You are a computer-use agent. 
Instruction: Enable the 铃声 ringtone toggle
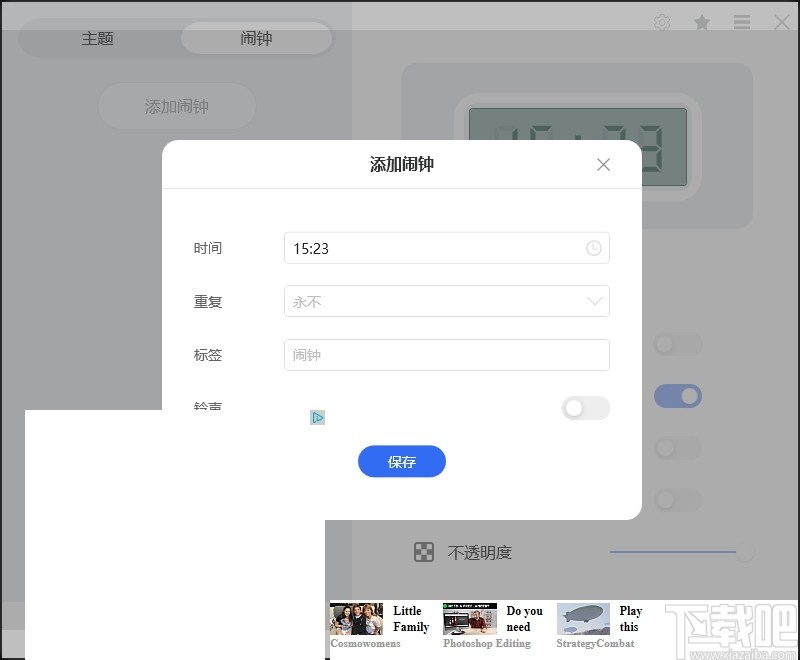[x=585, y=408]
